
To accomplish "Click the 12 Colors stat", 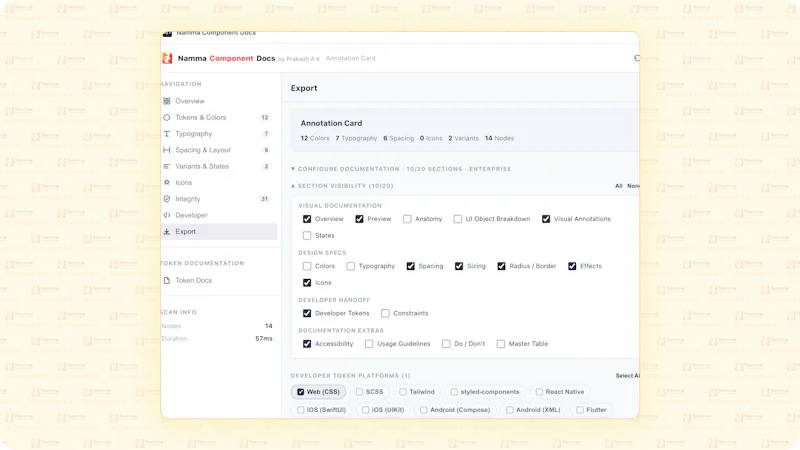I will [x=315, y=138].
